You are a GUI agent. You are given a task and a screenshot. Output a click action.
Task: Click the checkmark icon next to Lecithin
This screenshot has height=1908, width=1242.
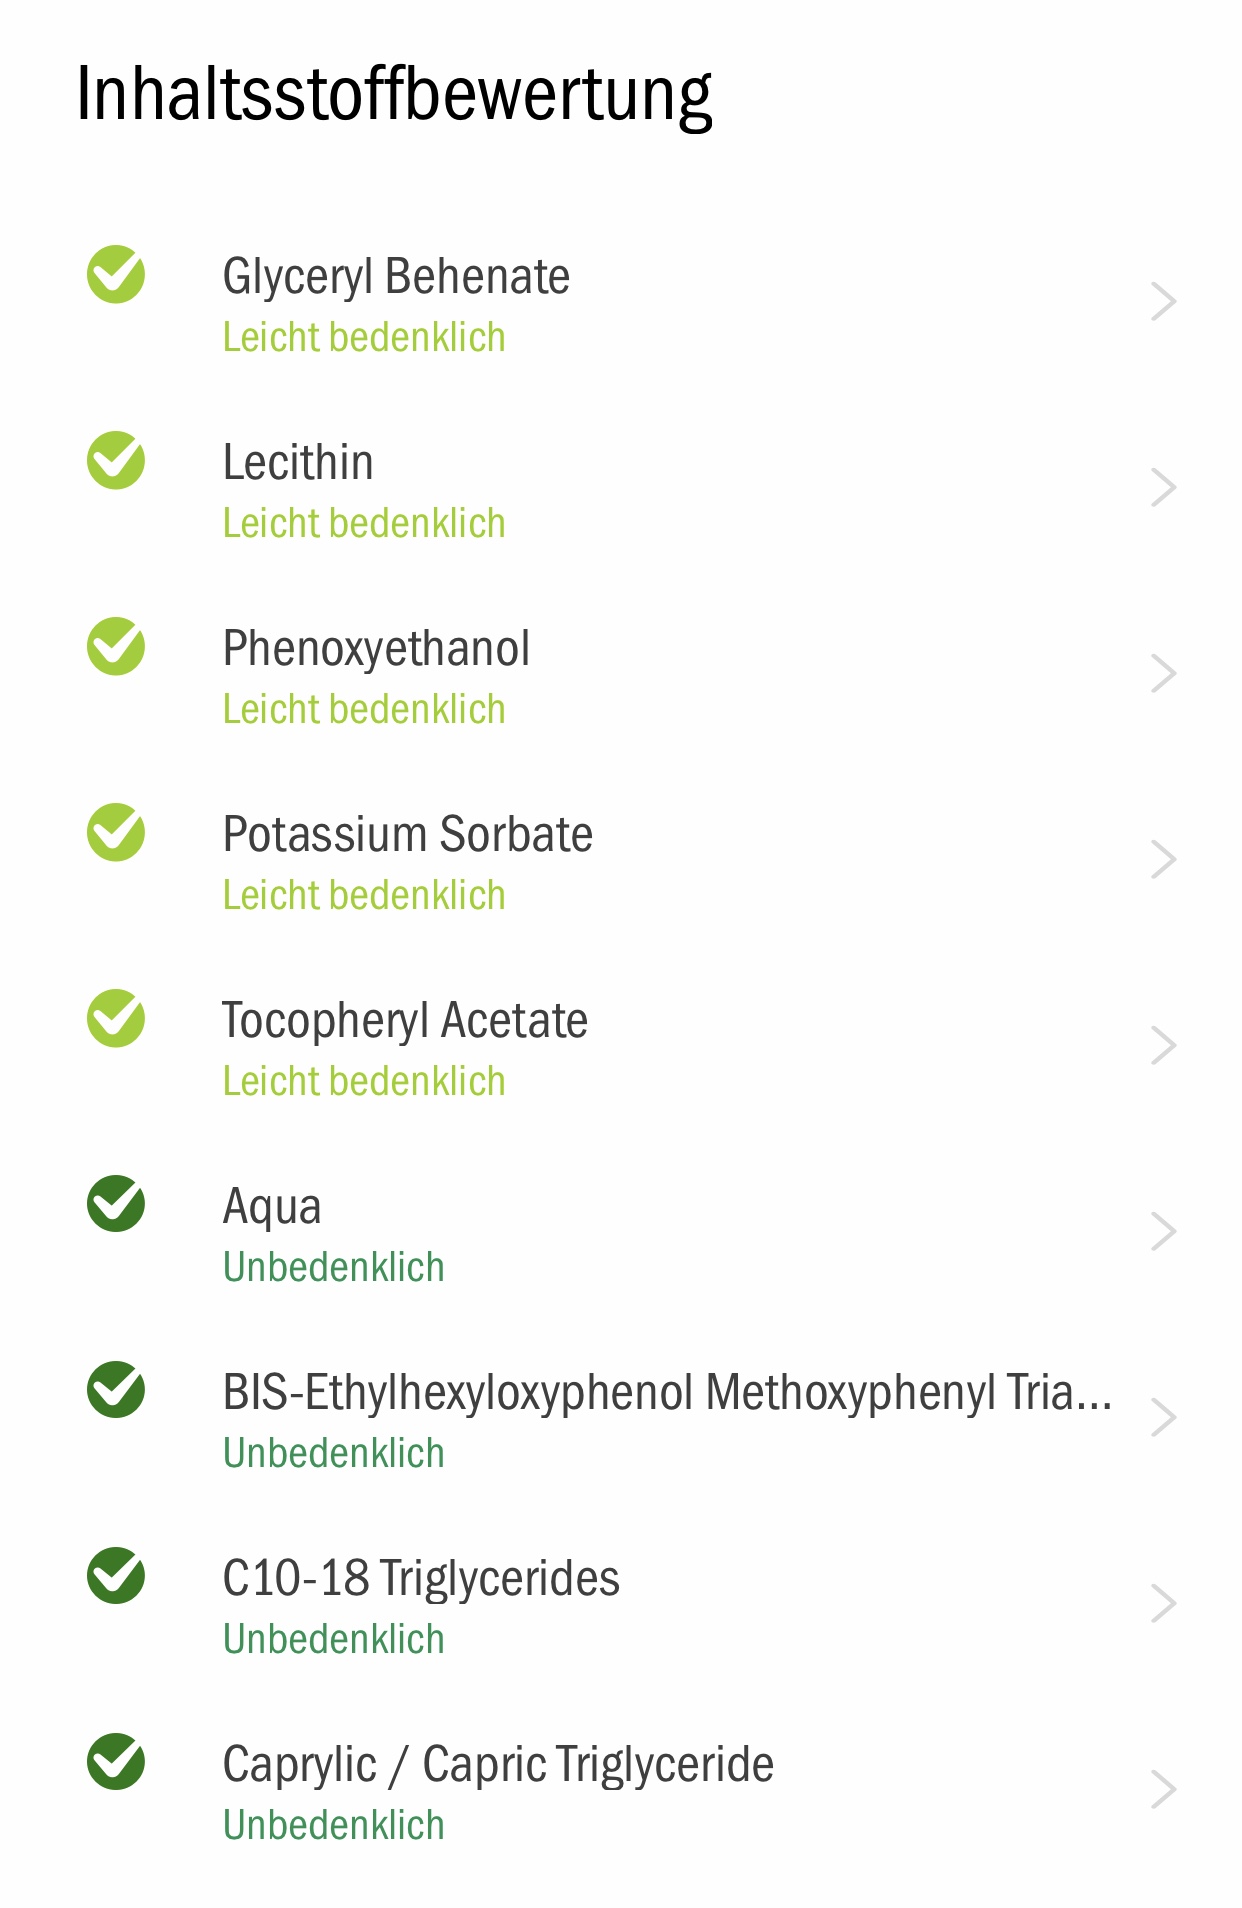116,460
